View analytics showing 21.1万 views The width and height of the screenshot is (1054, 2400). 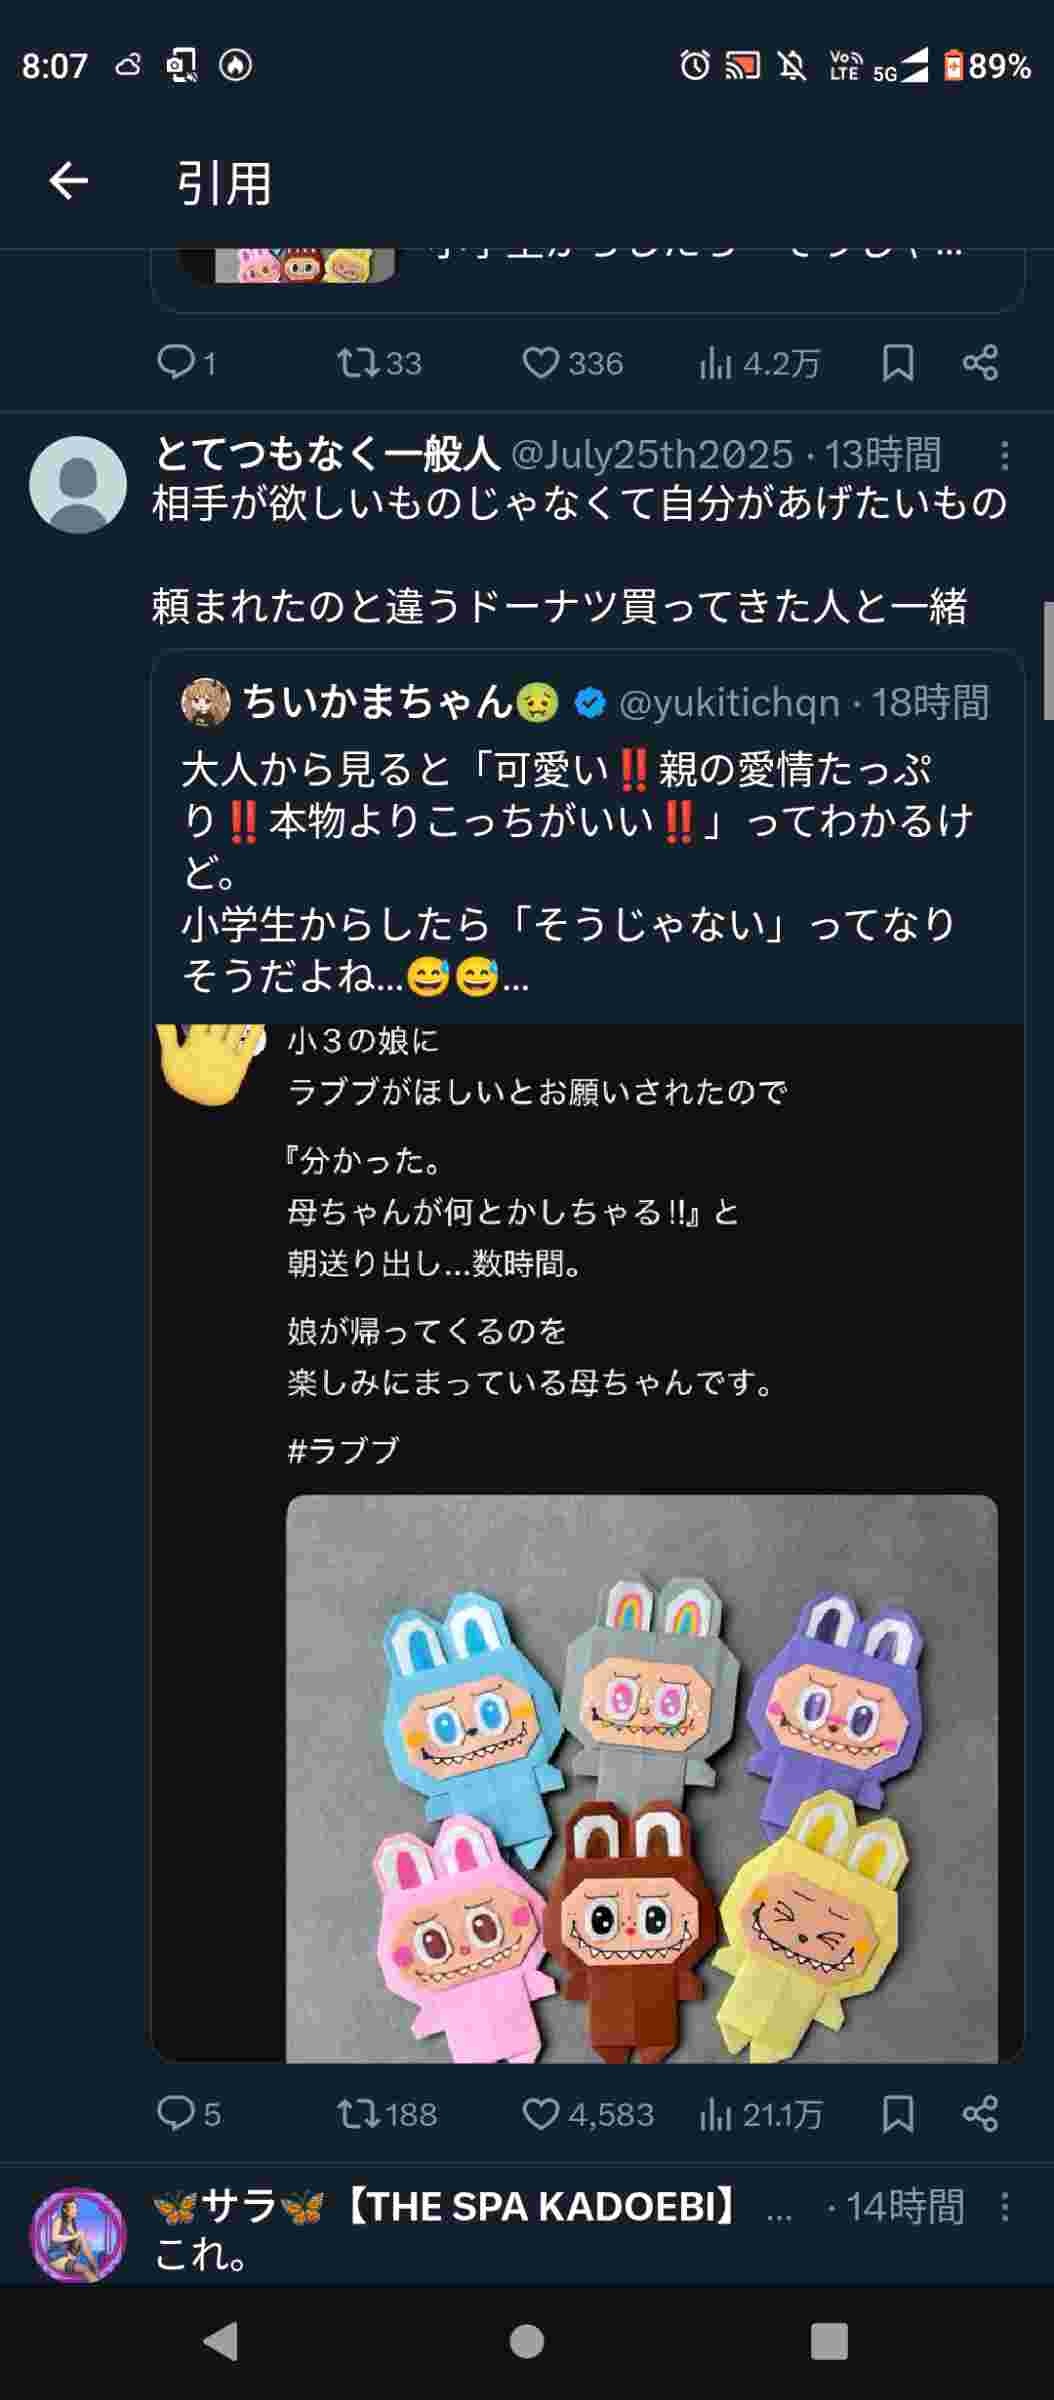click(x=761, y=2113)
